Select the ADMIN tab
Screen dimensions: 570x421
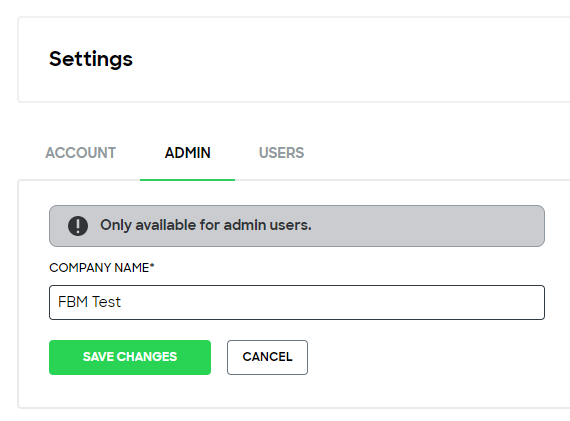pyautogui.click(x=188, y=153)
